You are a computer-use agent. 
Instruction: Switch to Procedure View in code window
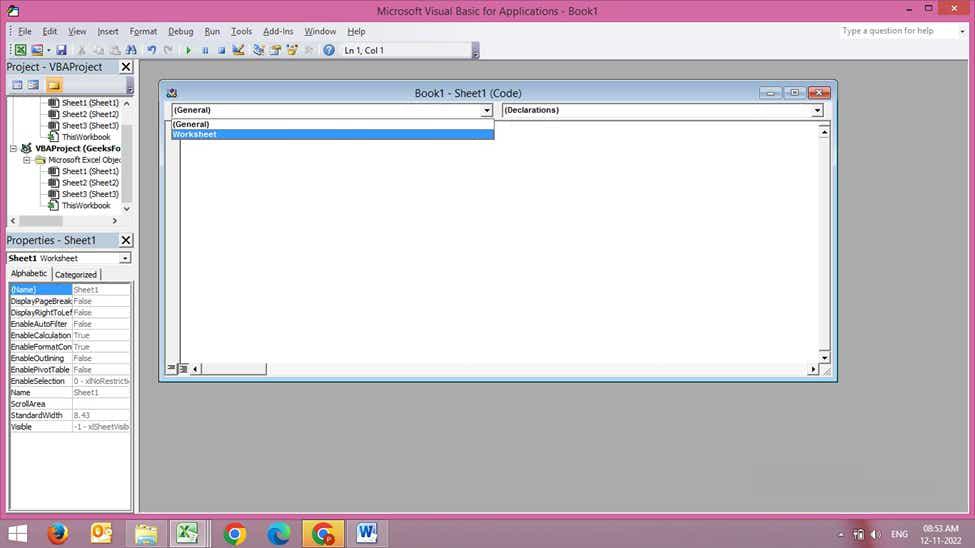click(x=172, y=368)
